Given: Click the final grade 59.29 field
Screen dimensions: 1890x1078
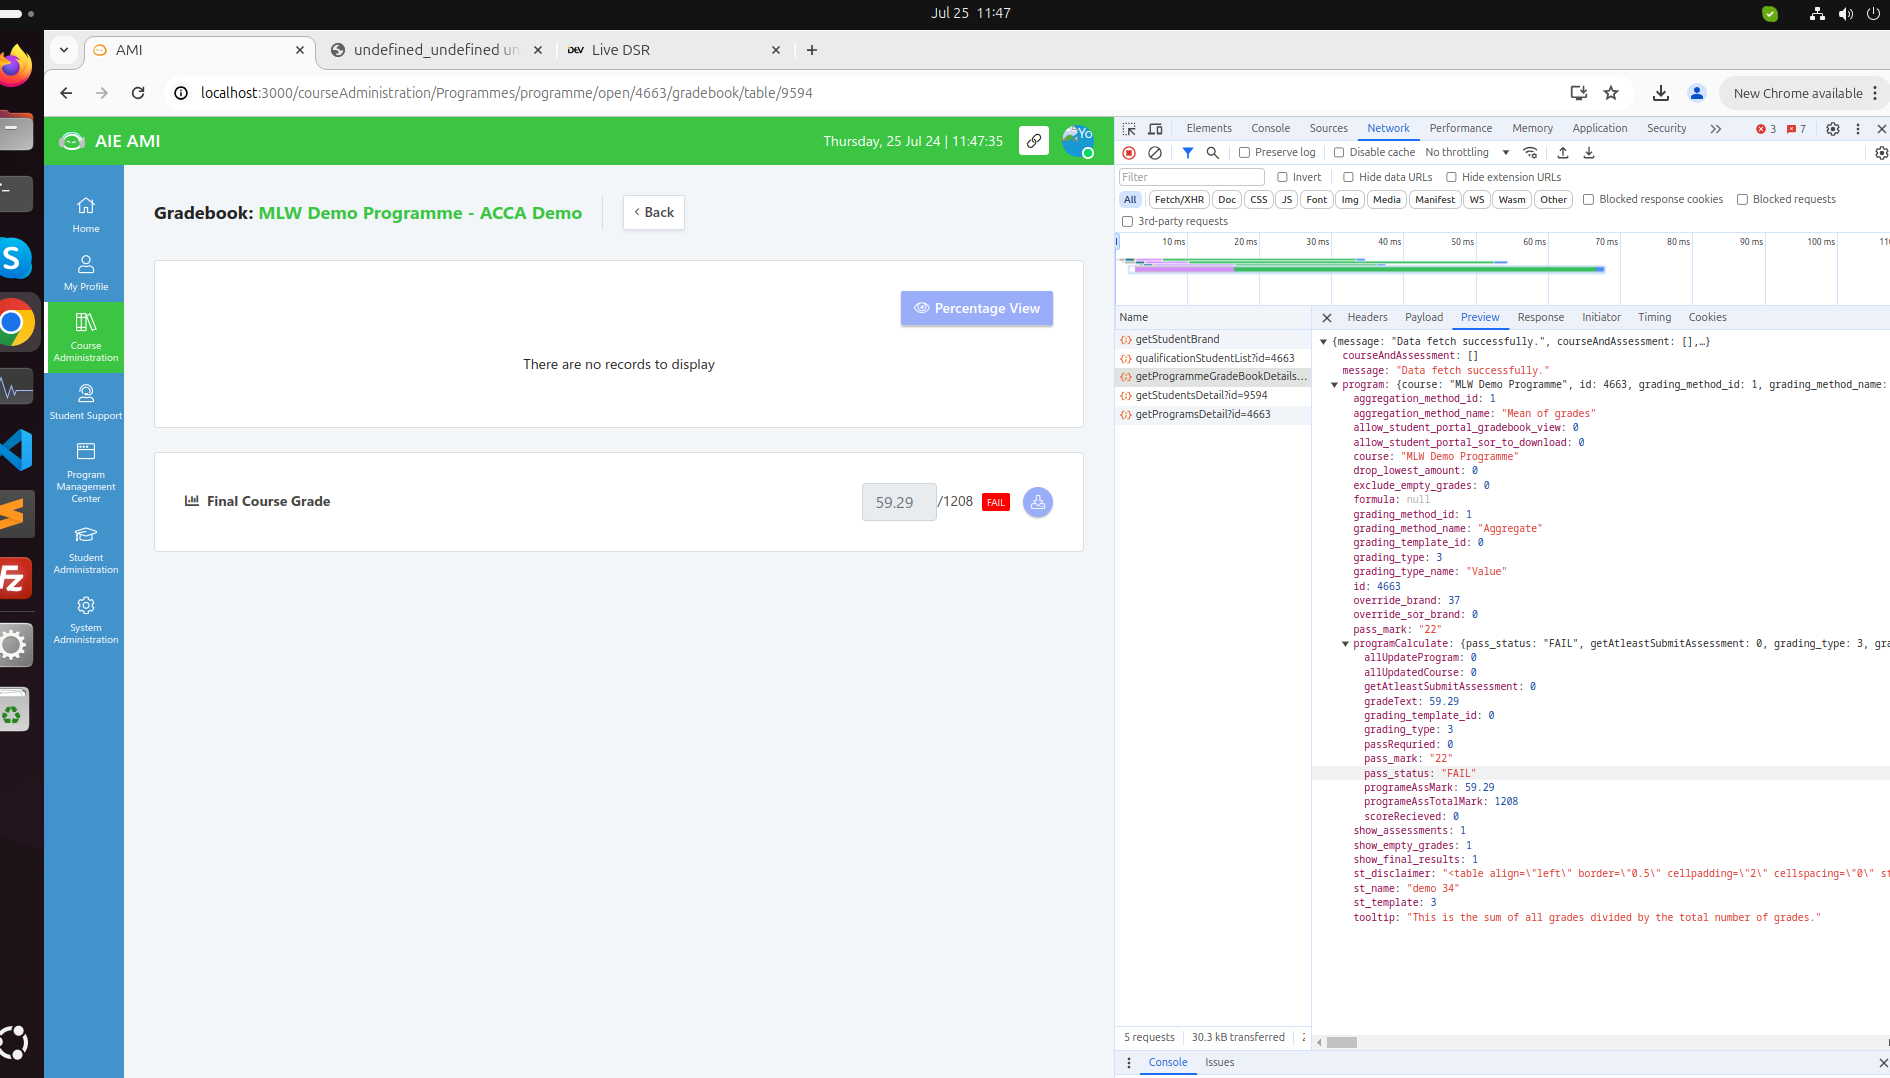Looking at the screenshot, I should [x=899, y=502].
